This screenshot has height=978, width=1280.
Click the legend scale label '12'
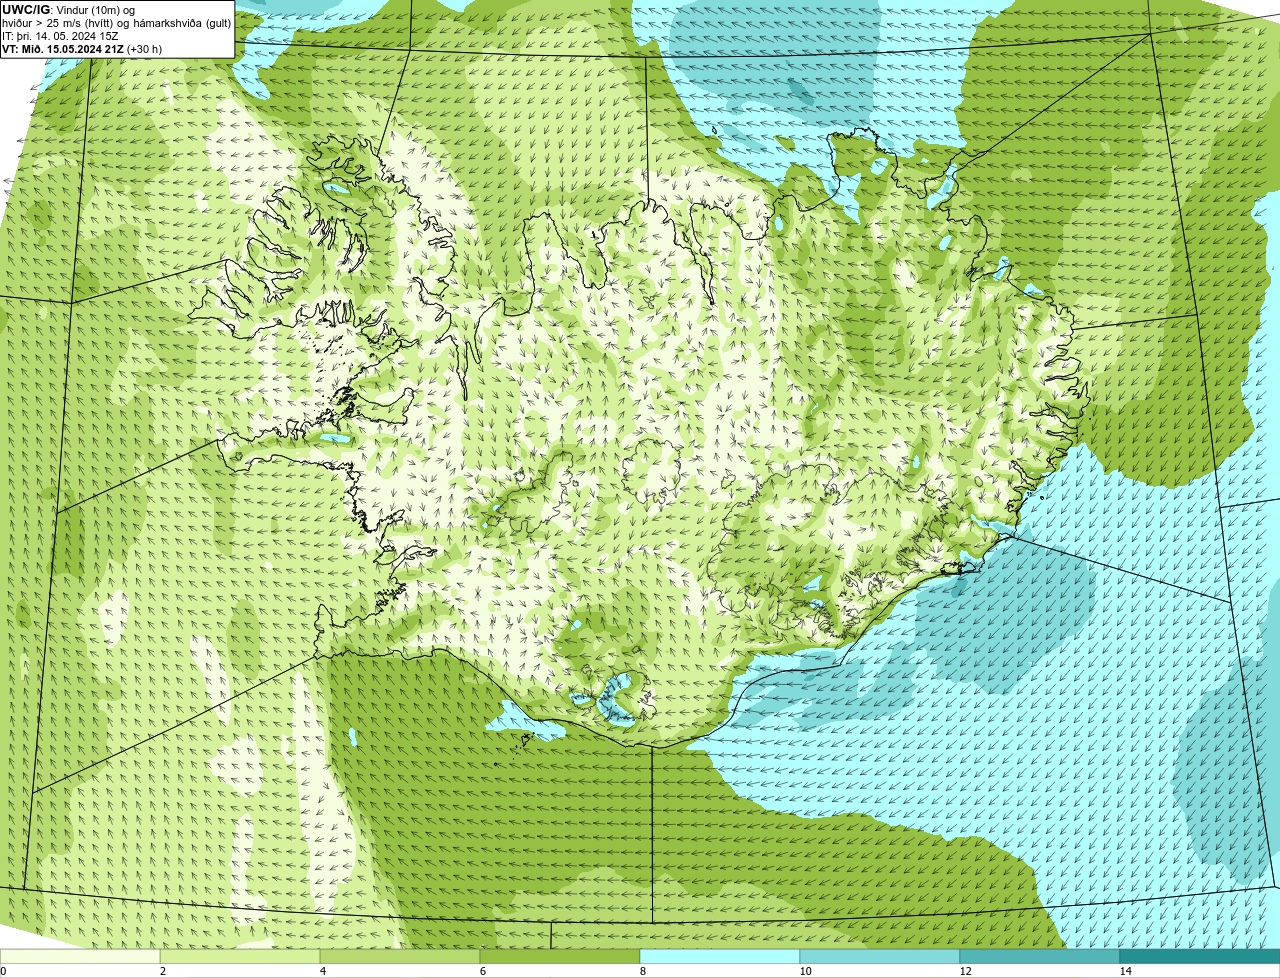click(965, 971)
